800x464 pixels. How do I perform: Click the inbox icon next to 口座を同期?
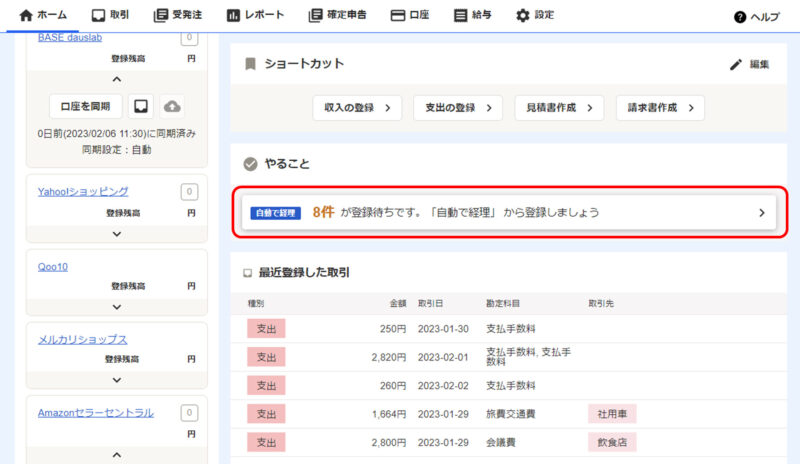[141, 106]
